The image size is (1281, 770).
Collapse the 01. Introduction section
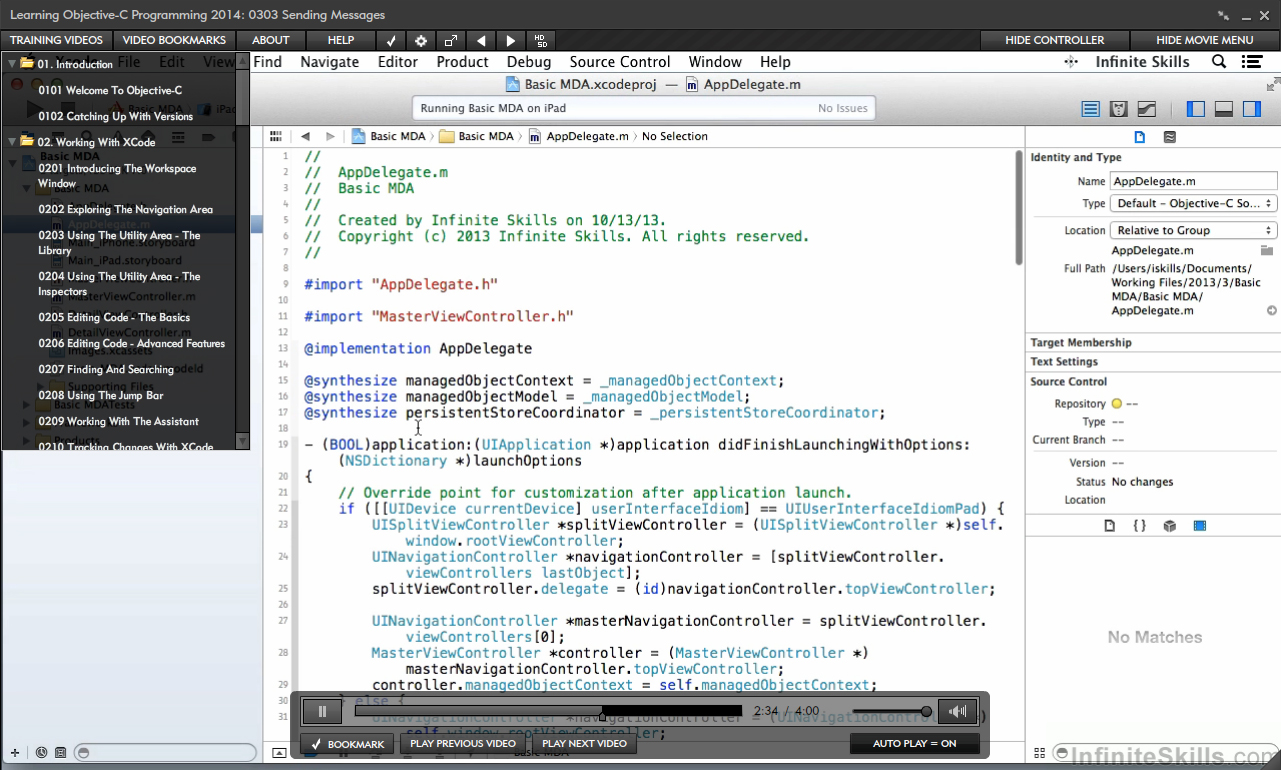tap(12, 64)
